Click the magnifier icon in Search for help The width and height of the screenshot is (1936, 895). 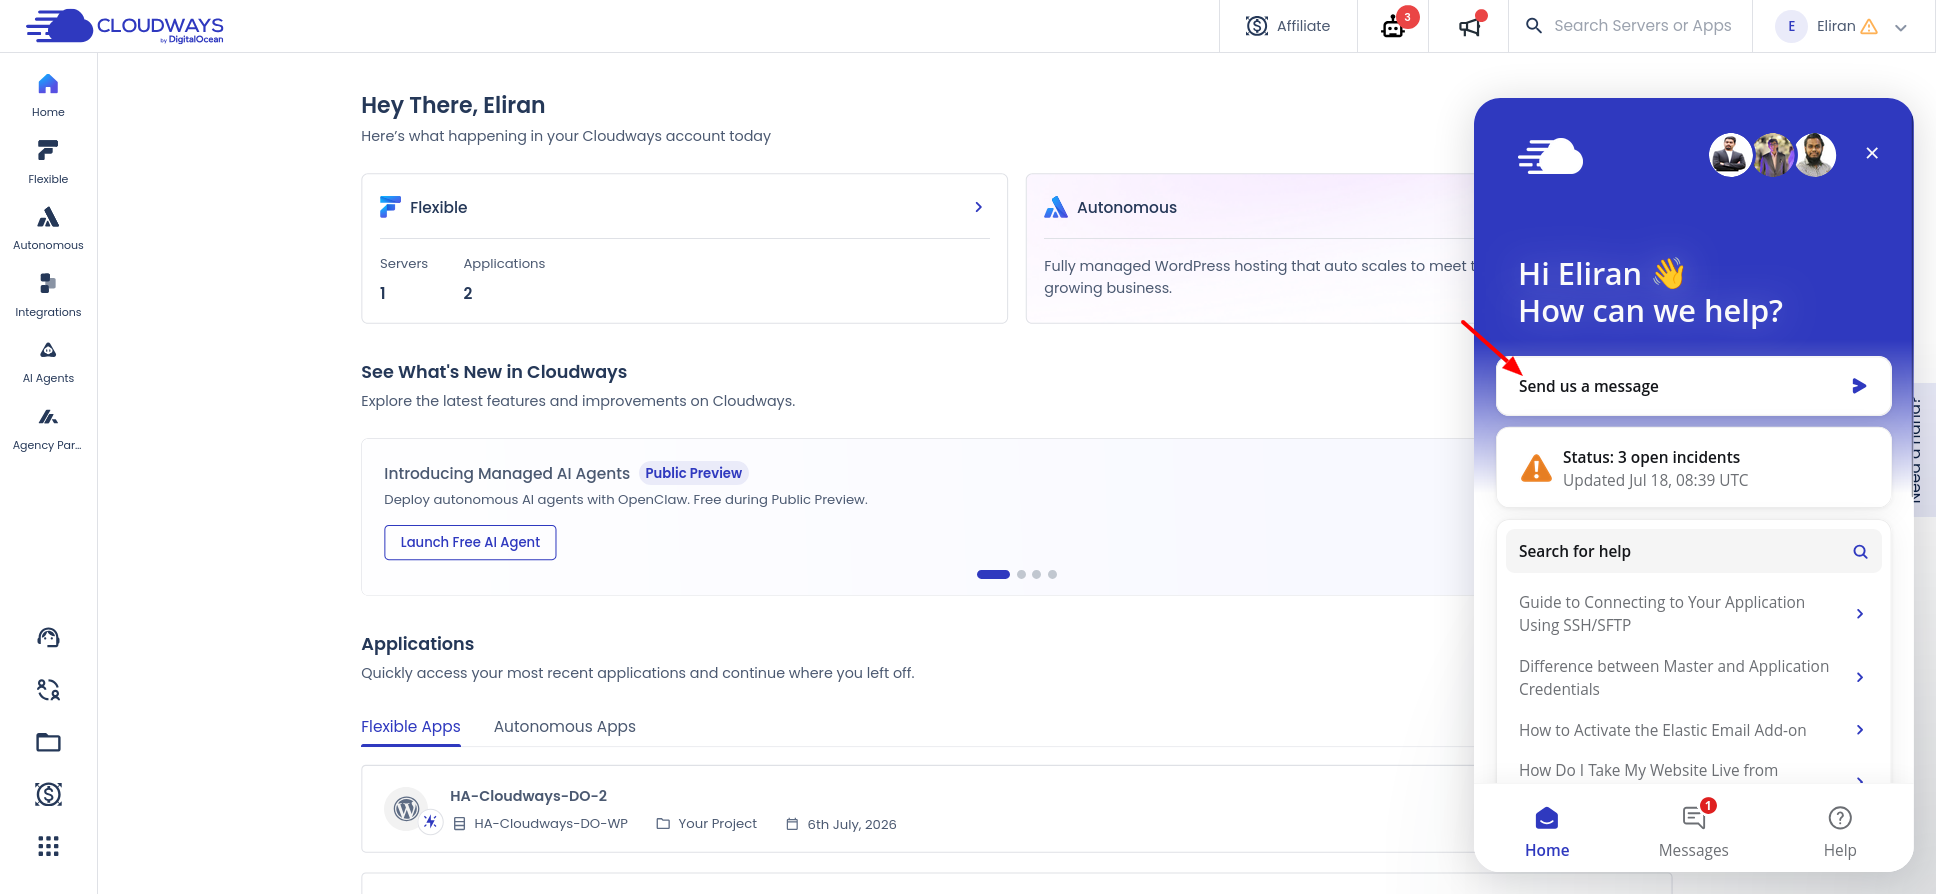point(1860,551)
